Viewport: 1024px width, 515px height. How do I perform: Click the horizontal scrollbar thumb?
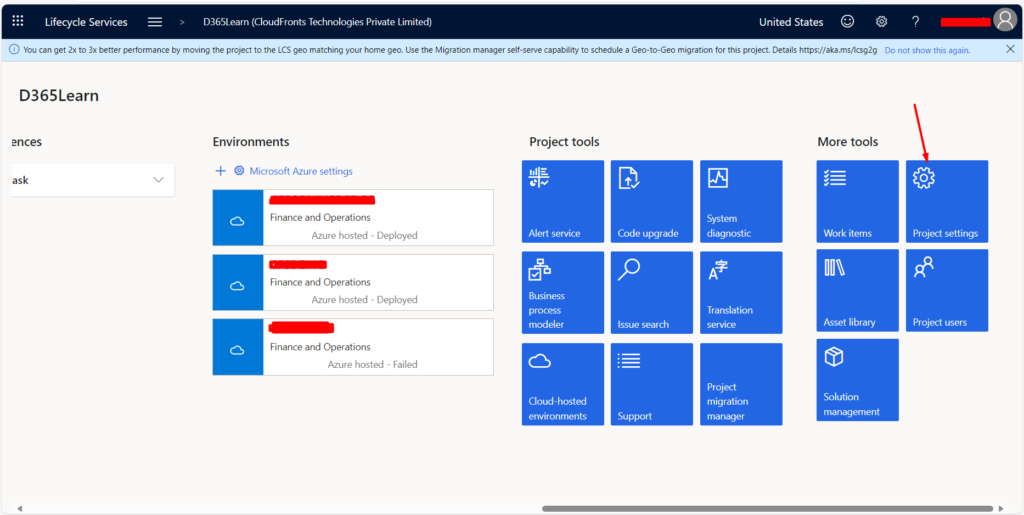tap(768, 508)
